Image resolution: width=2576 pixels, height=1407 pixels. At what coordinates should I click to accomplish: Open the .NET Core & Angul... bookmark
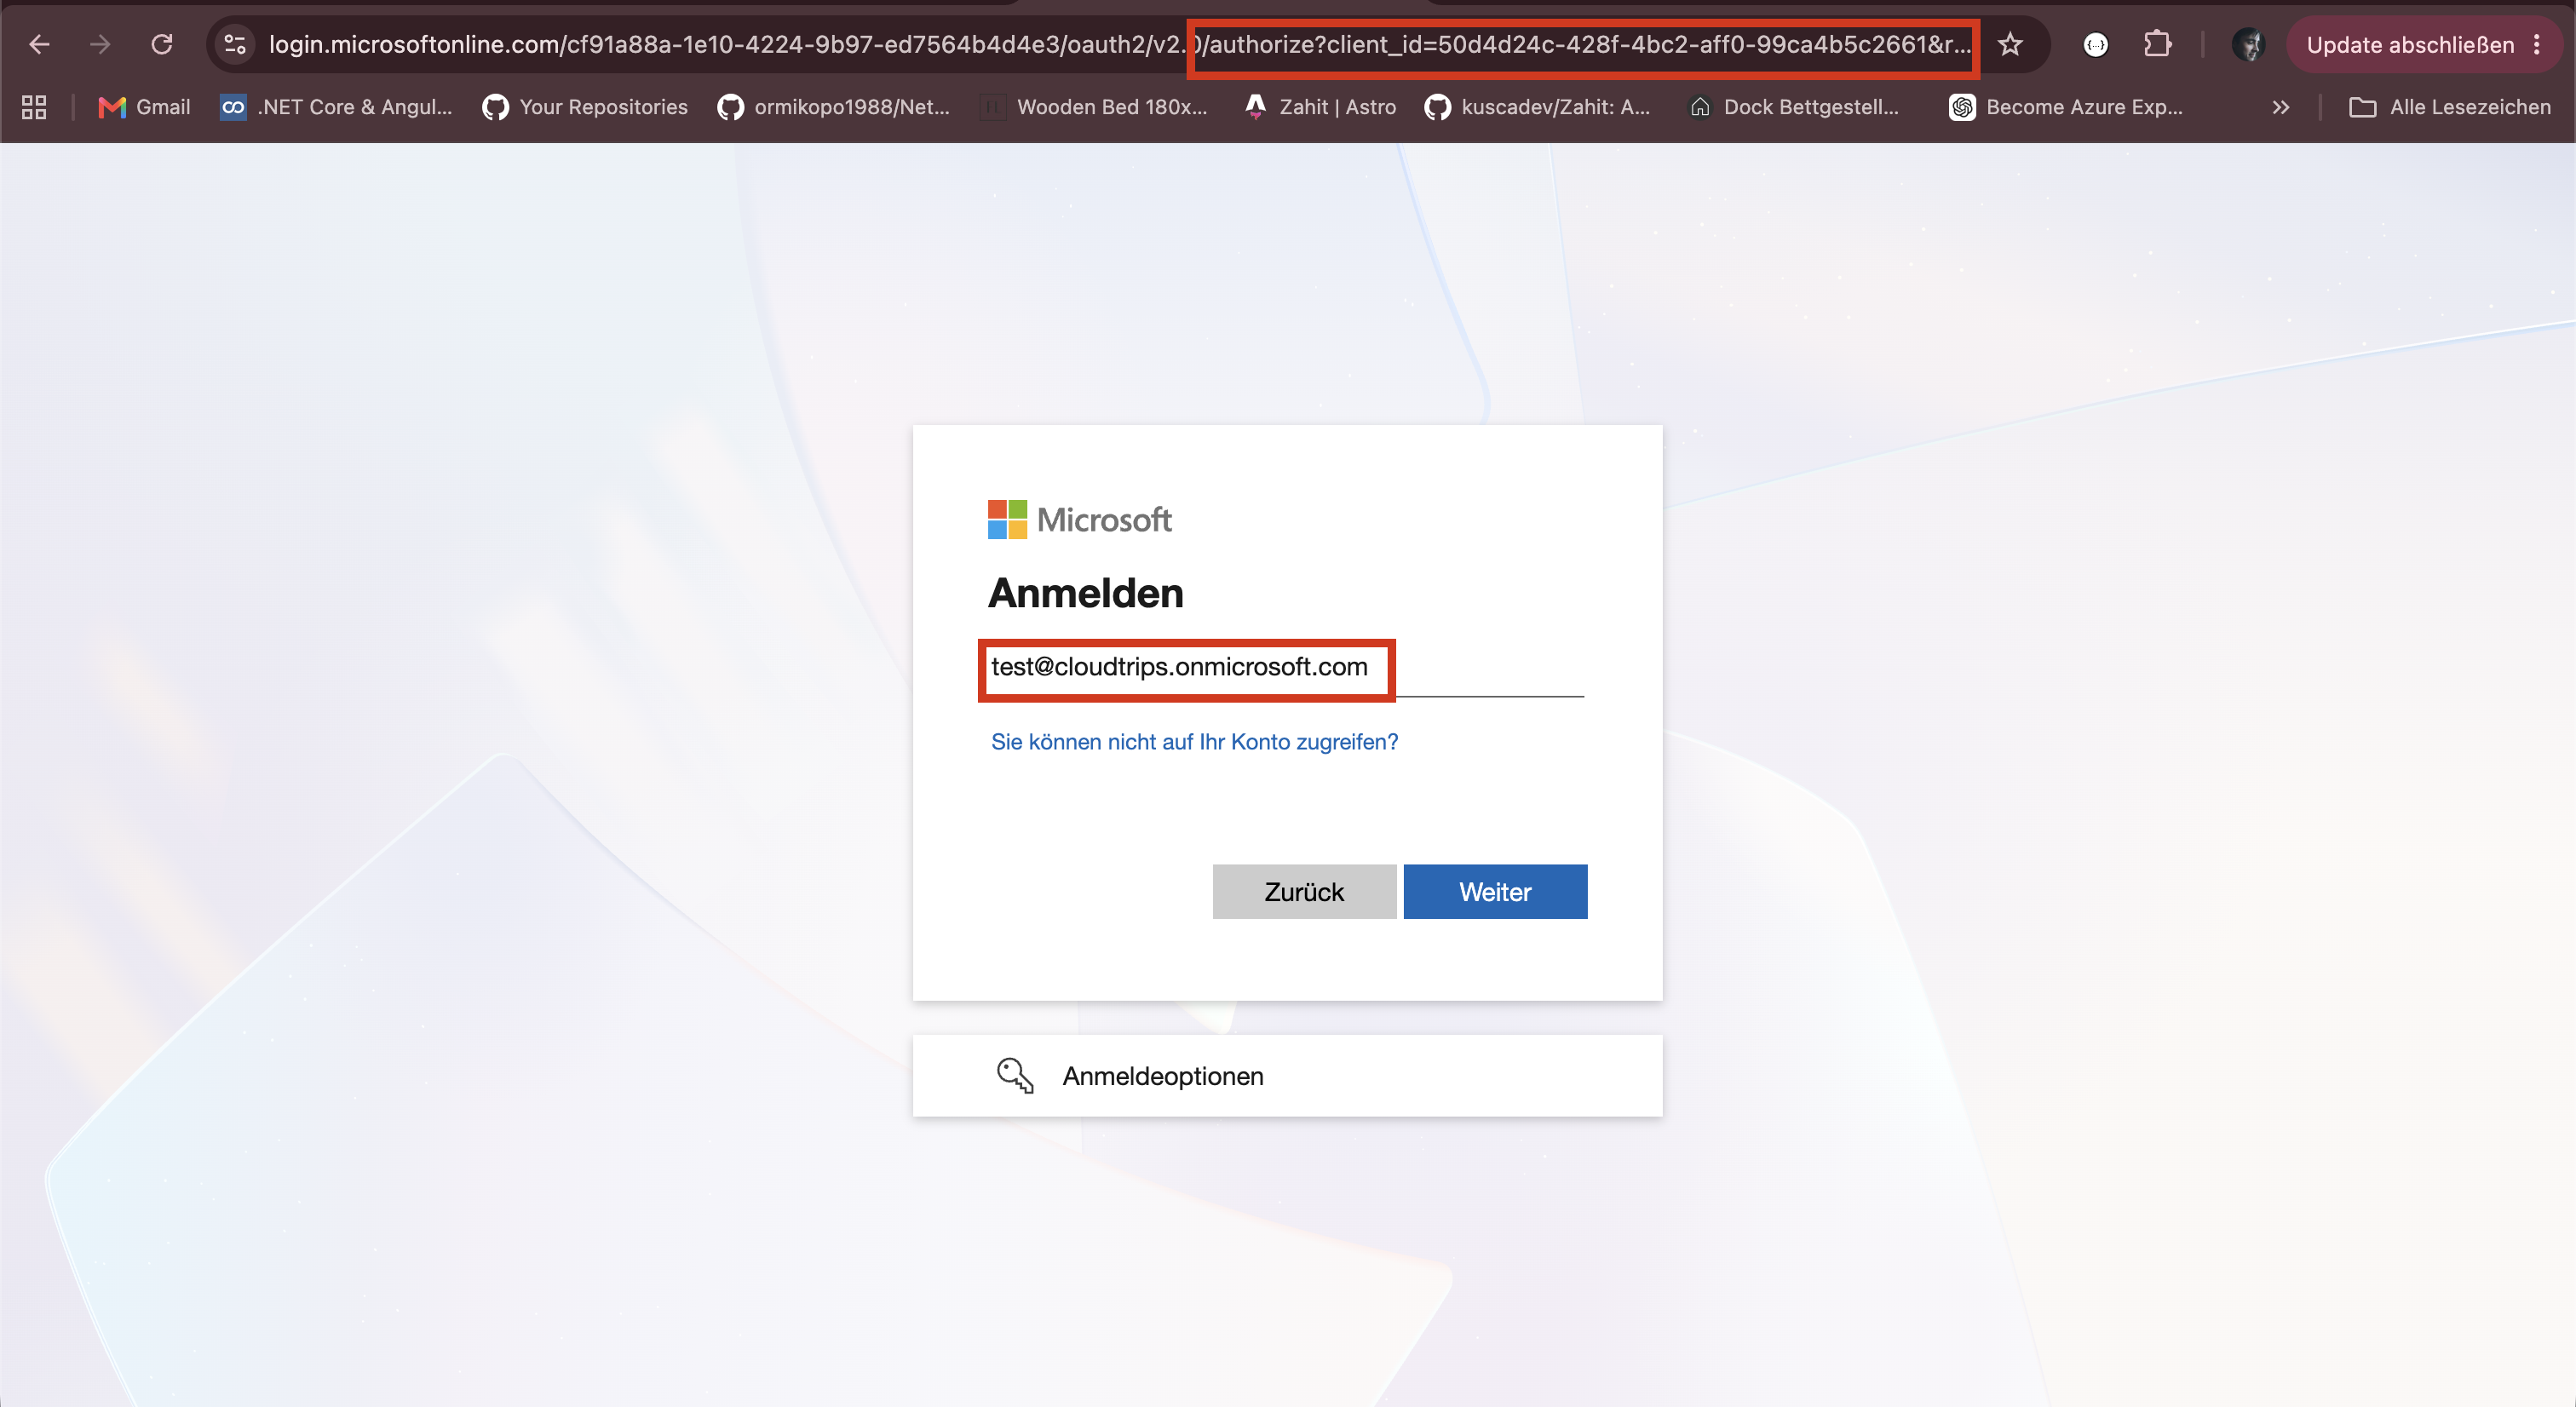(x=336, y=107)
